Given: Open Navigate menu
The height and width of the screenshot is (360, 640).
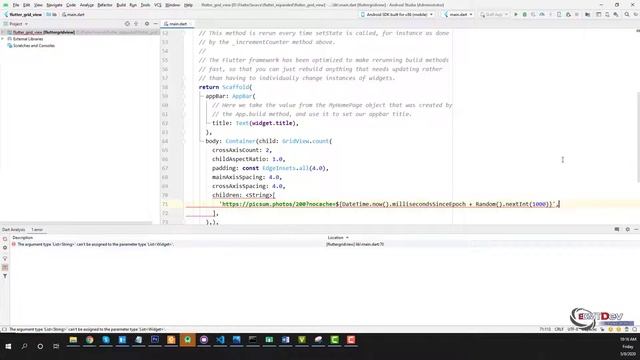Looking at the screenshot, I should (x=54, y=5).
